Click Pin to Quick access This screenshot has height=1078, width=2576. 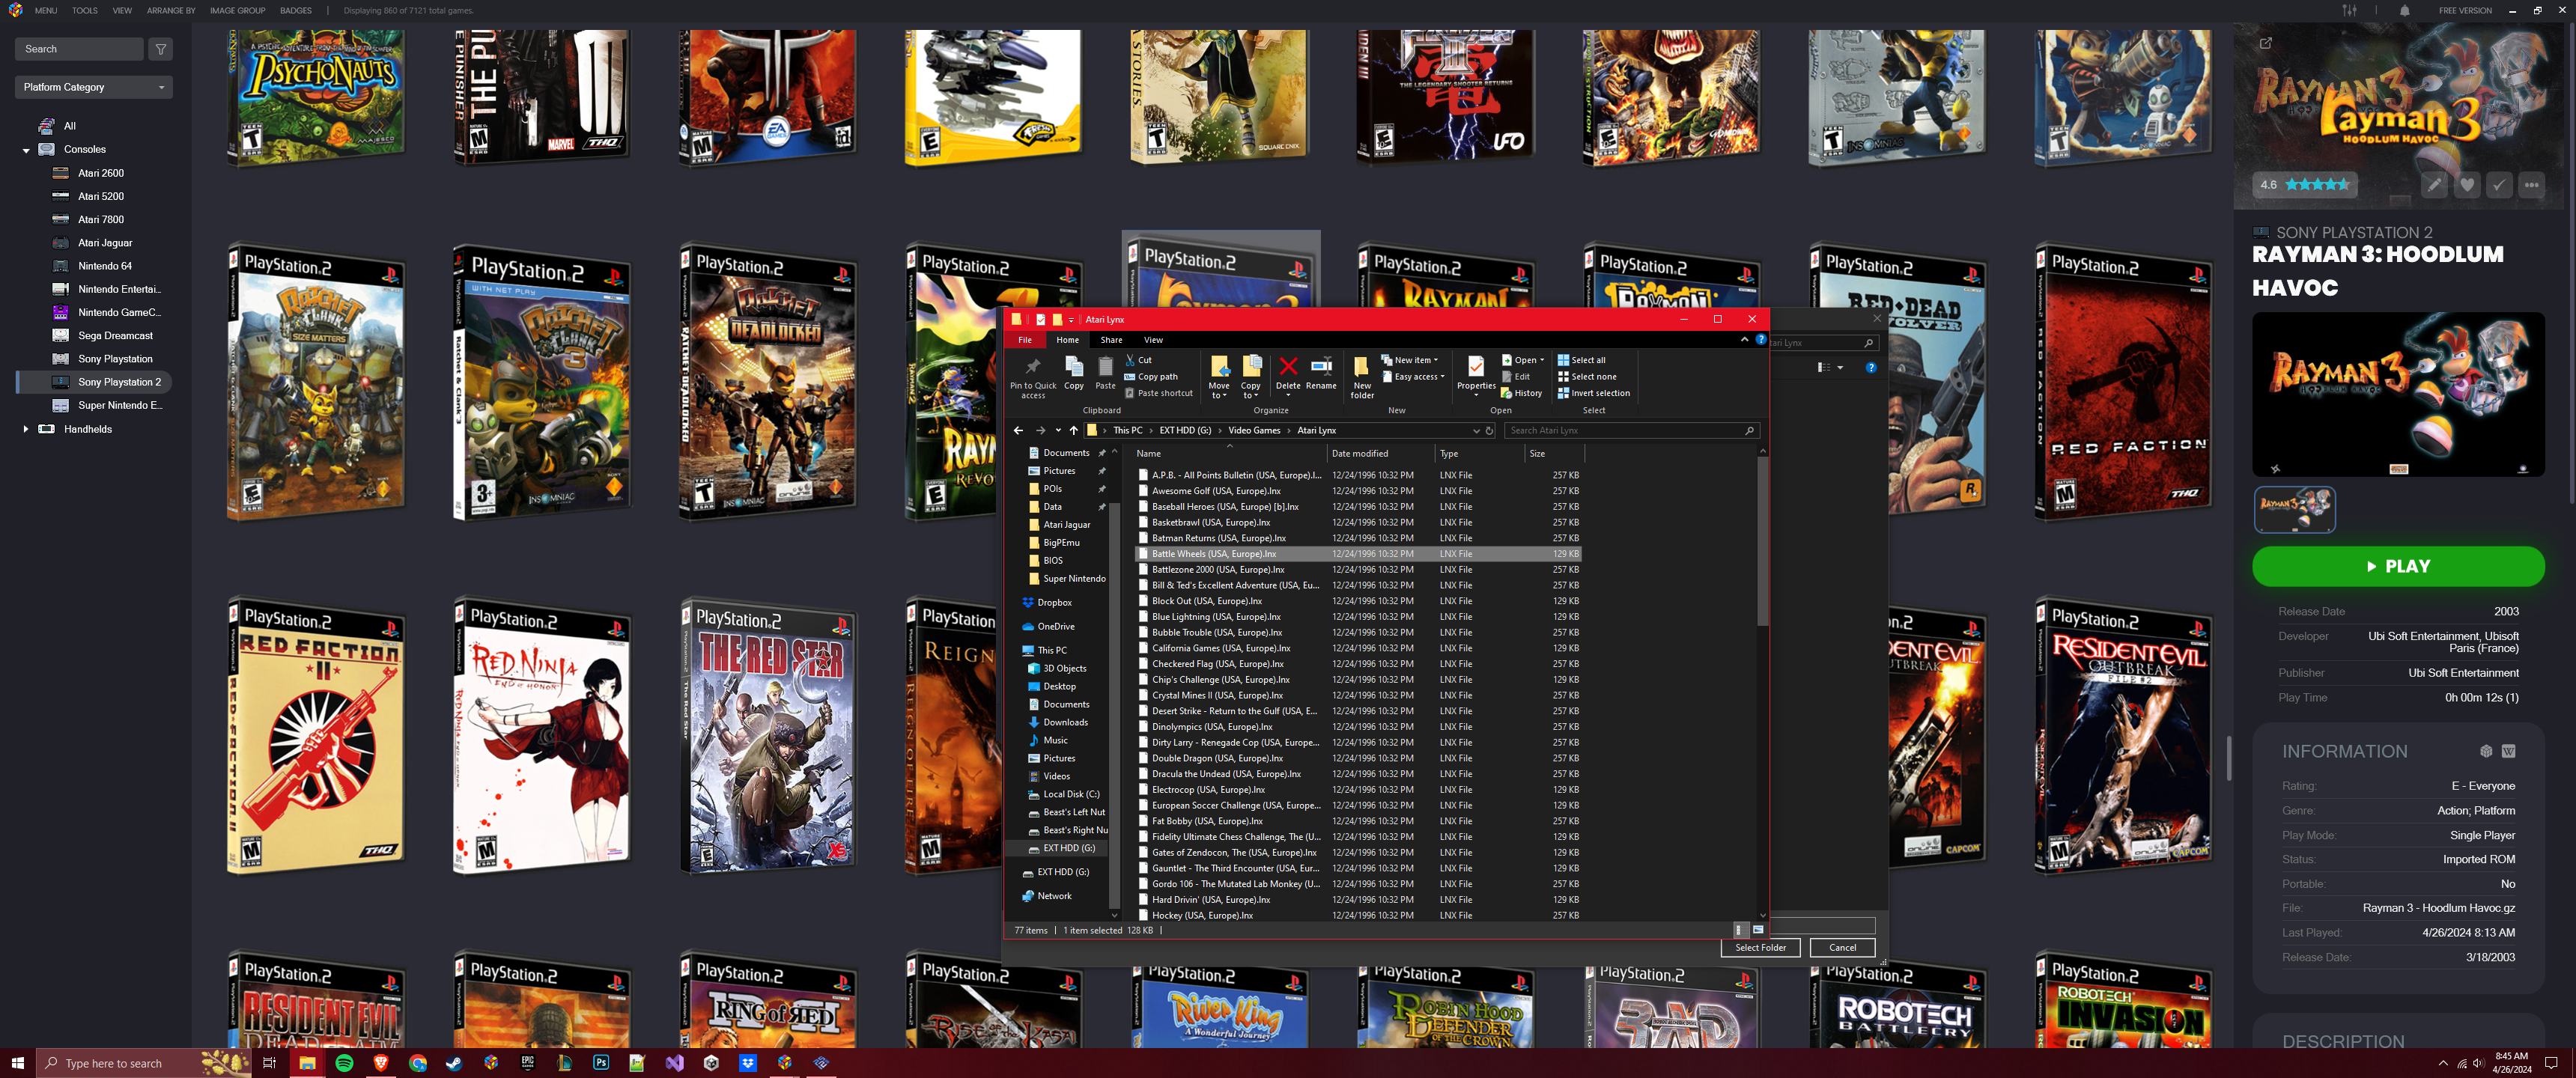click(1033, 377)
